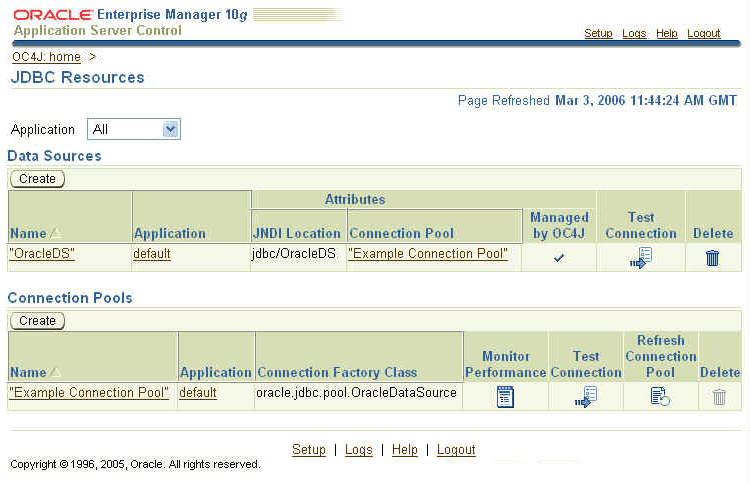Viewport: 750px width, 483px height.
Task: Sort Data Sources by Name column
Action: point(35,233)
